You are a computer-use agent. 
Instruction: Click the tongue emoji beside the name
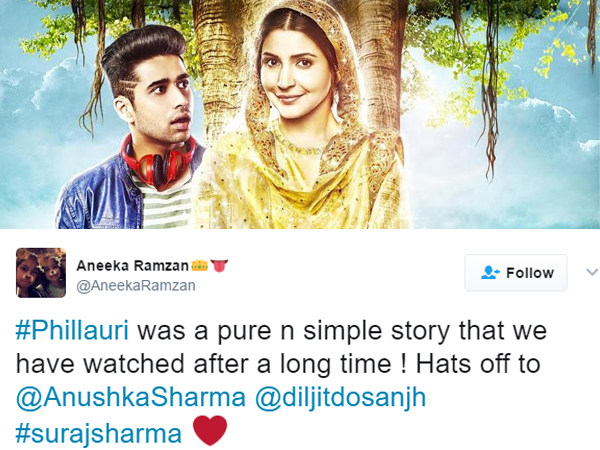[x=219, y=266]
